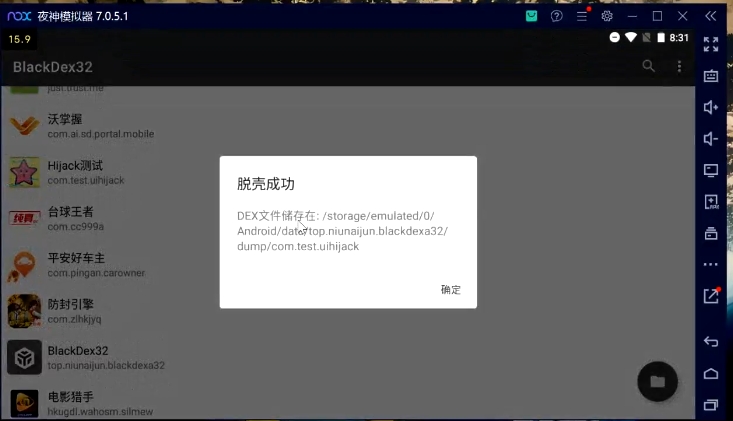Open the Nox store bag icon

pos(532,16)
